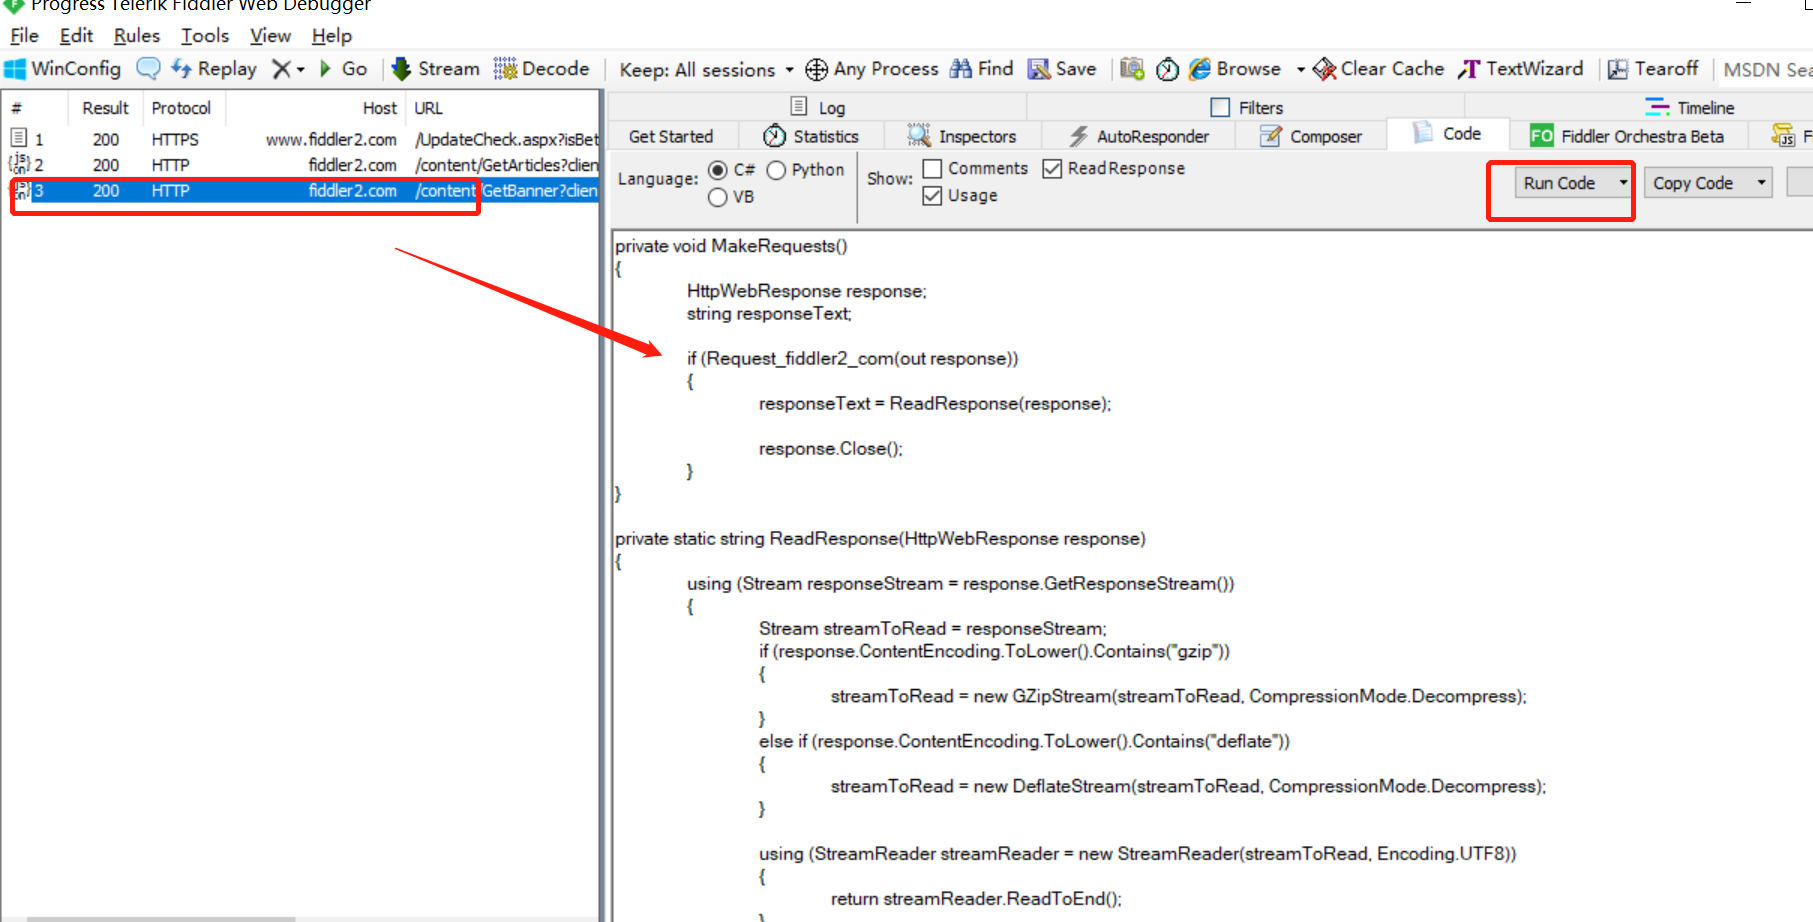Toggle the ReadResponse checkbox
This screenshot has width=1813, height=922.
[x=1052, y=169]
